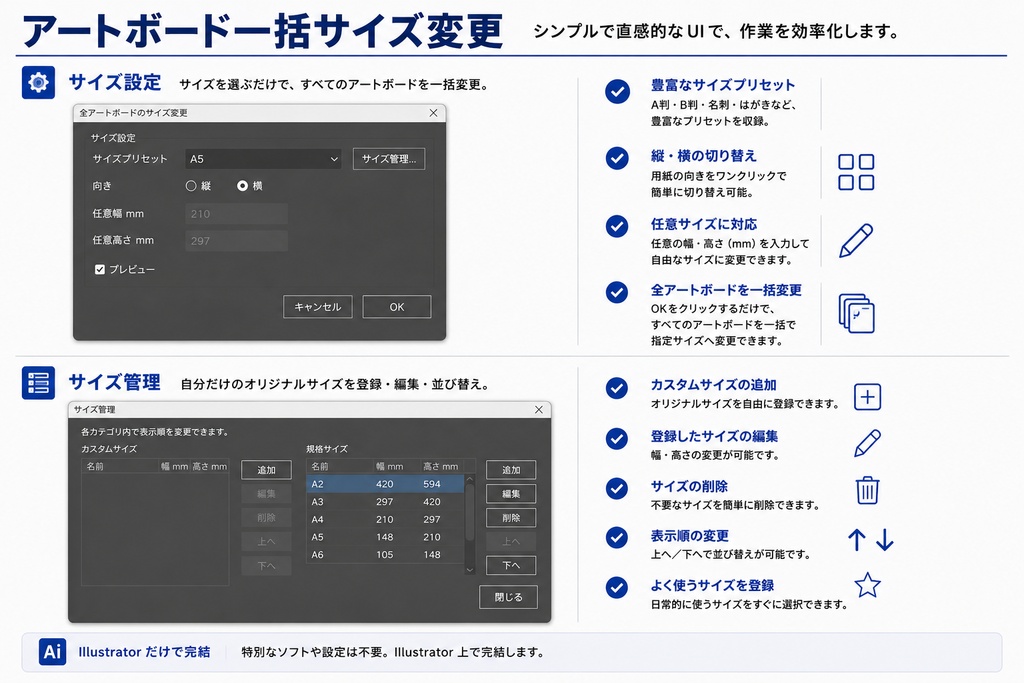Click the 名前 column header in 規格サイズ
This screenshot has width=1024, height=683.
click(338, 466)
